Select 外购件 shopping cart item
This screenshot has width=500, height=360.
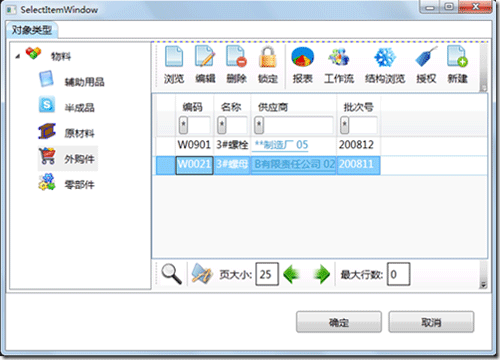click(68, 158)
